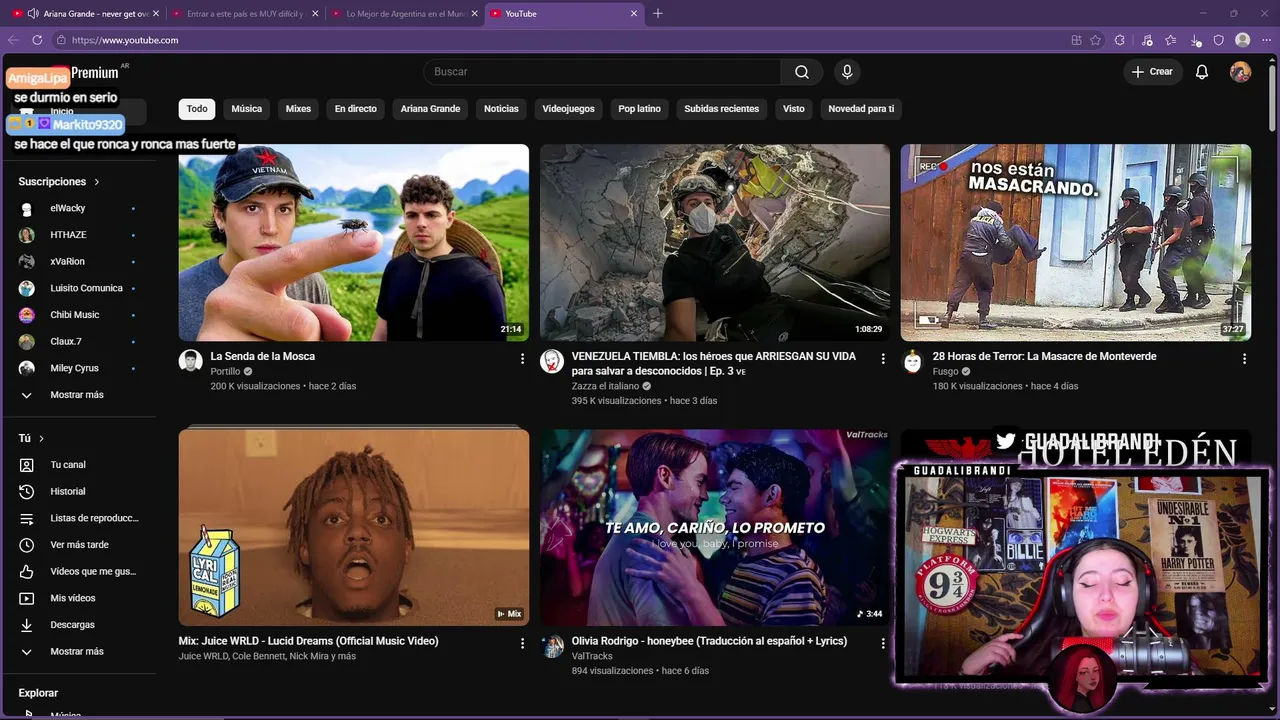The height and width of the screenshot is (720, 1280).
Task: Open the media control music icon
Action: tap(1146, 40)
